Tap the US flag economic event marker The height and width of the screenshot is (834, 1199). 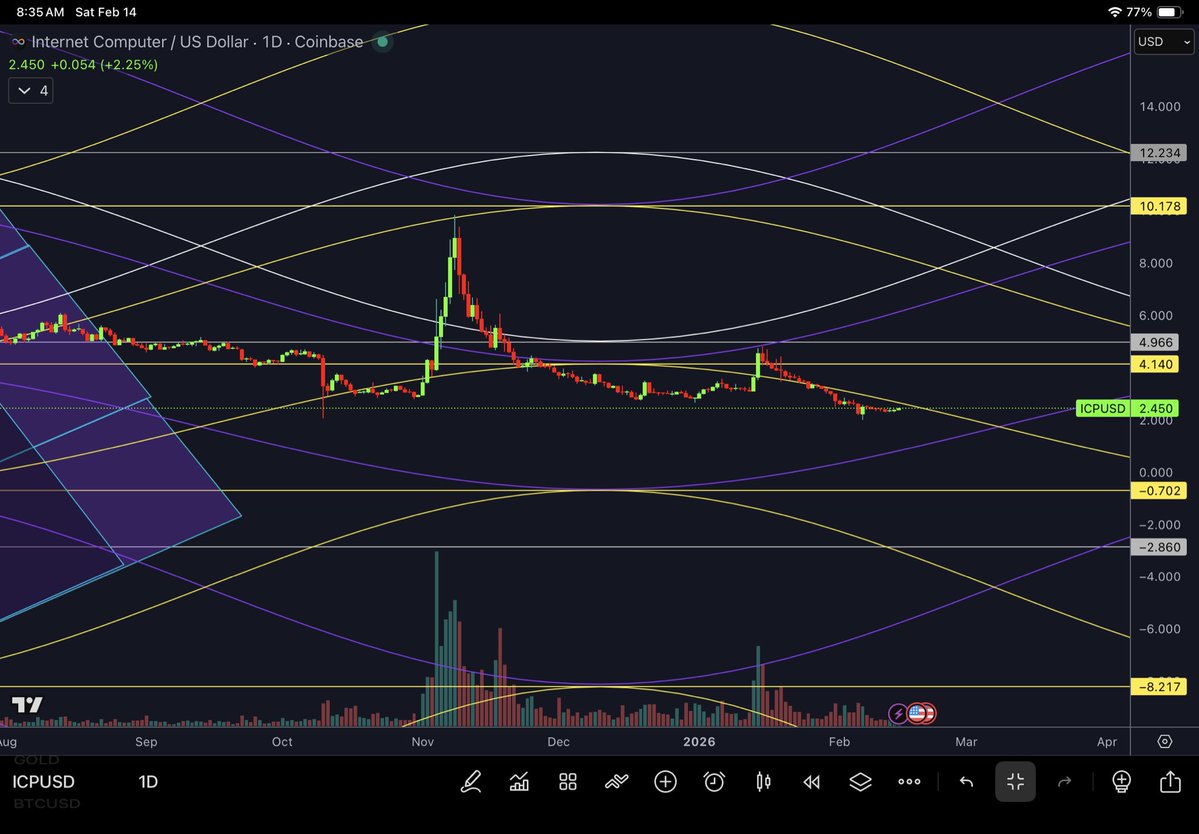917,714
